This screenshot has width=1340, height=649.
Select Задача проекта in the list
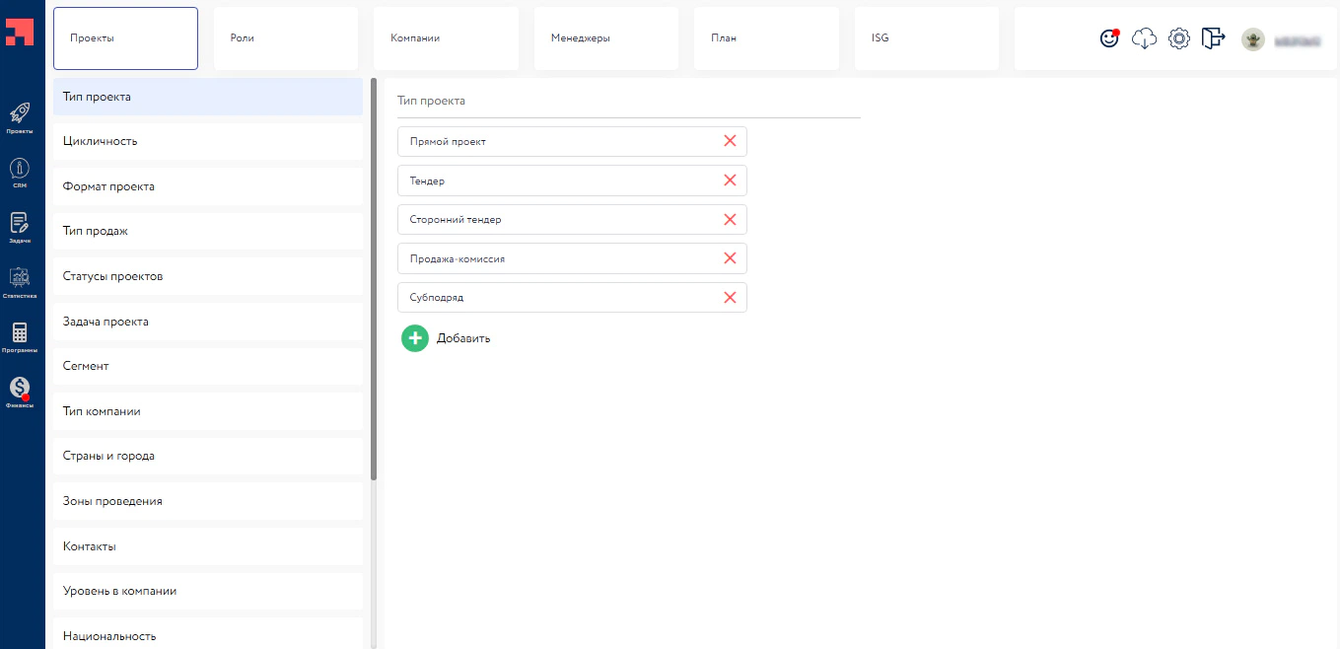click(208, 322)
